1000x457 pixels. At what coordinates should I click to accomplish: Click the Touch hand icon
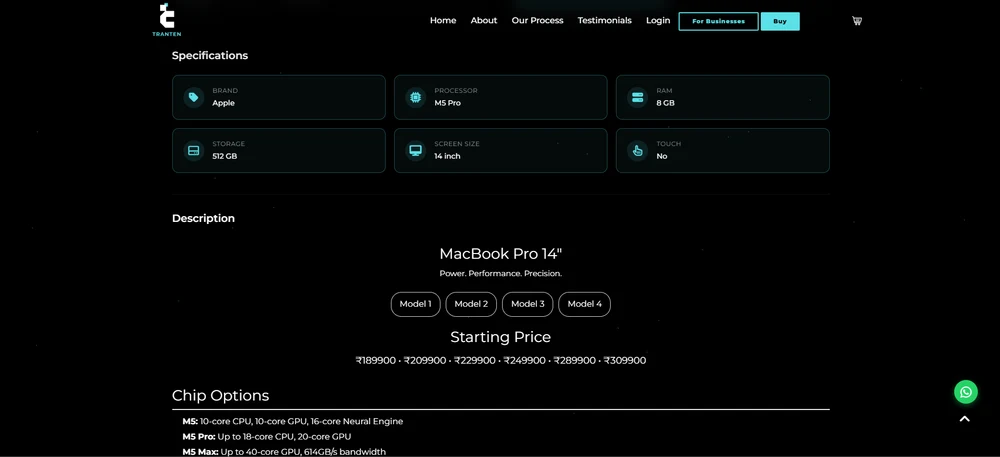[x=637, y=150]
